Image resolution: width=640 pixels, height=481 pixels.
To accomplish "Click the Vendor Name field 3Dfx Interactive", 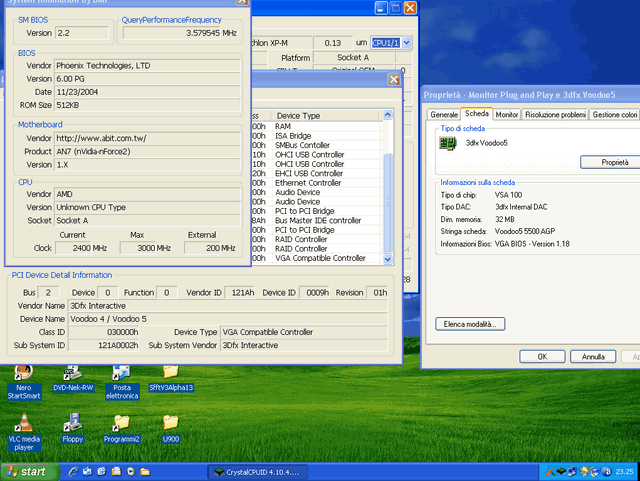I will [x=228, y=306].
